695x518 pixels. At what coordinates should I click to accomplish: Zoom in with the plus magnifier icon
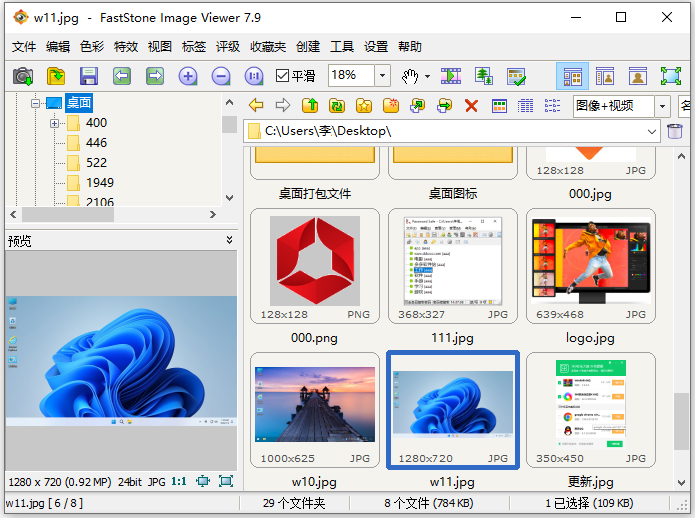point(188,76)
